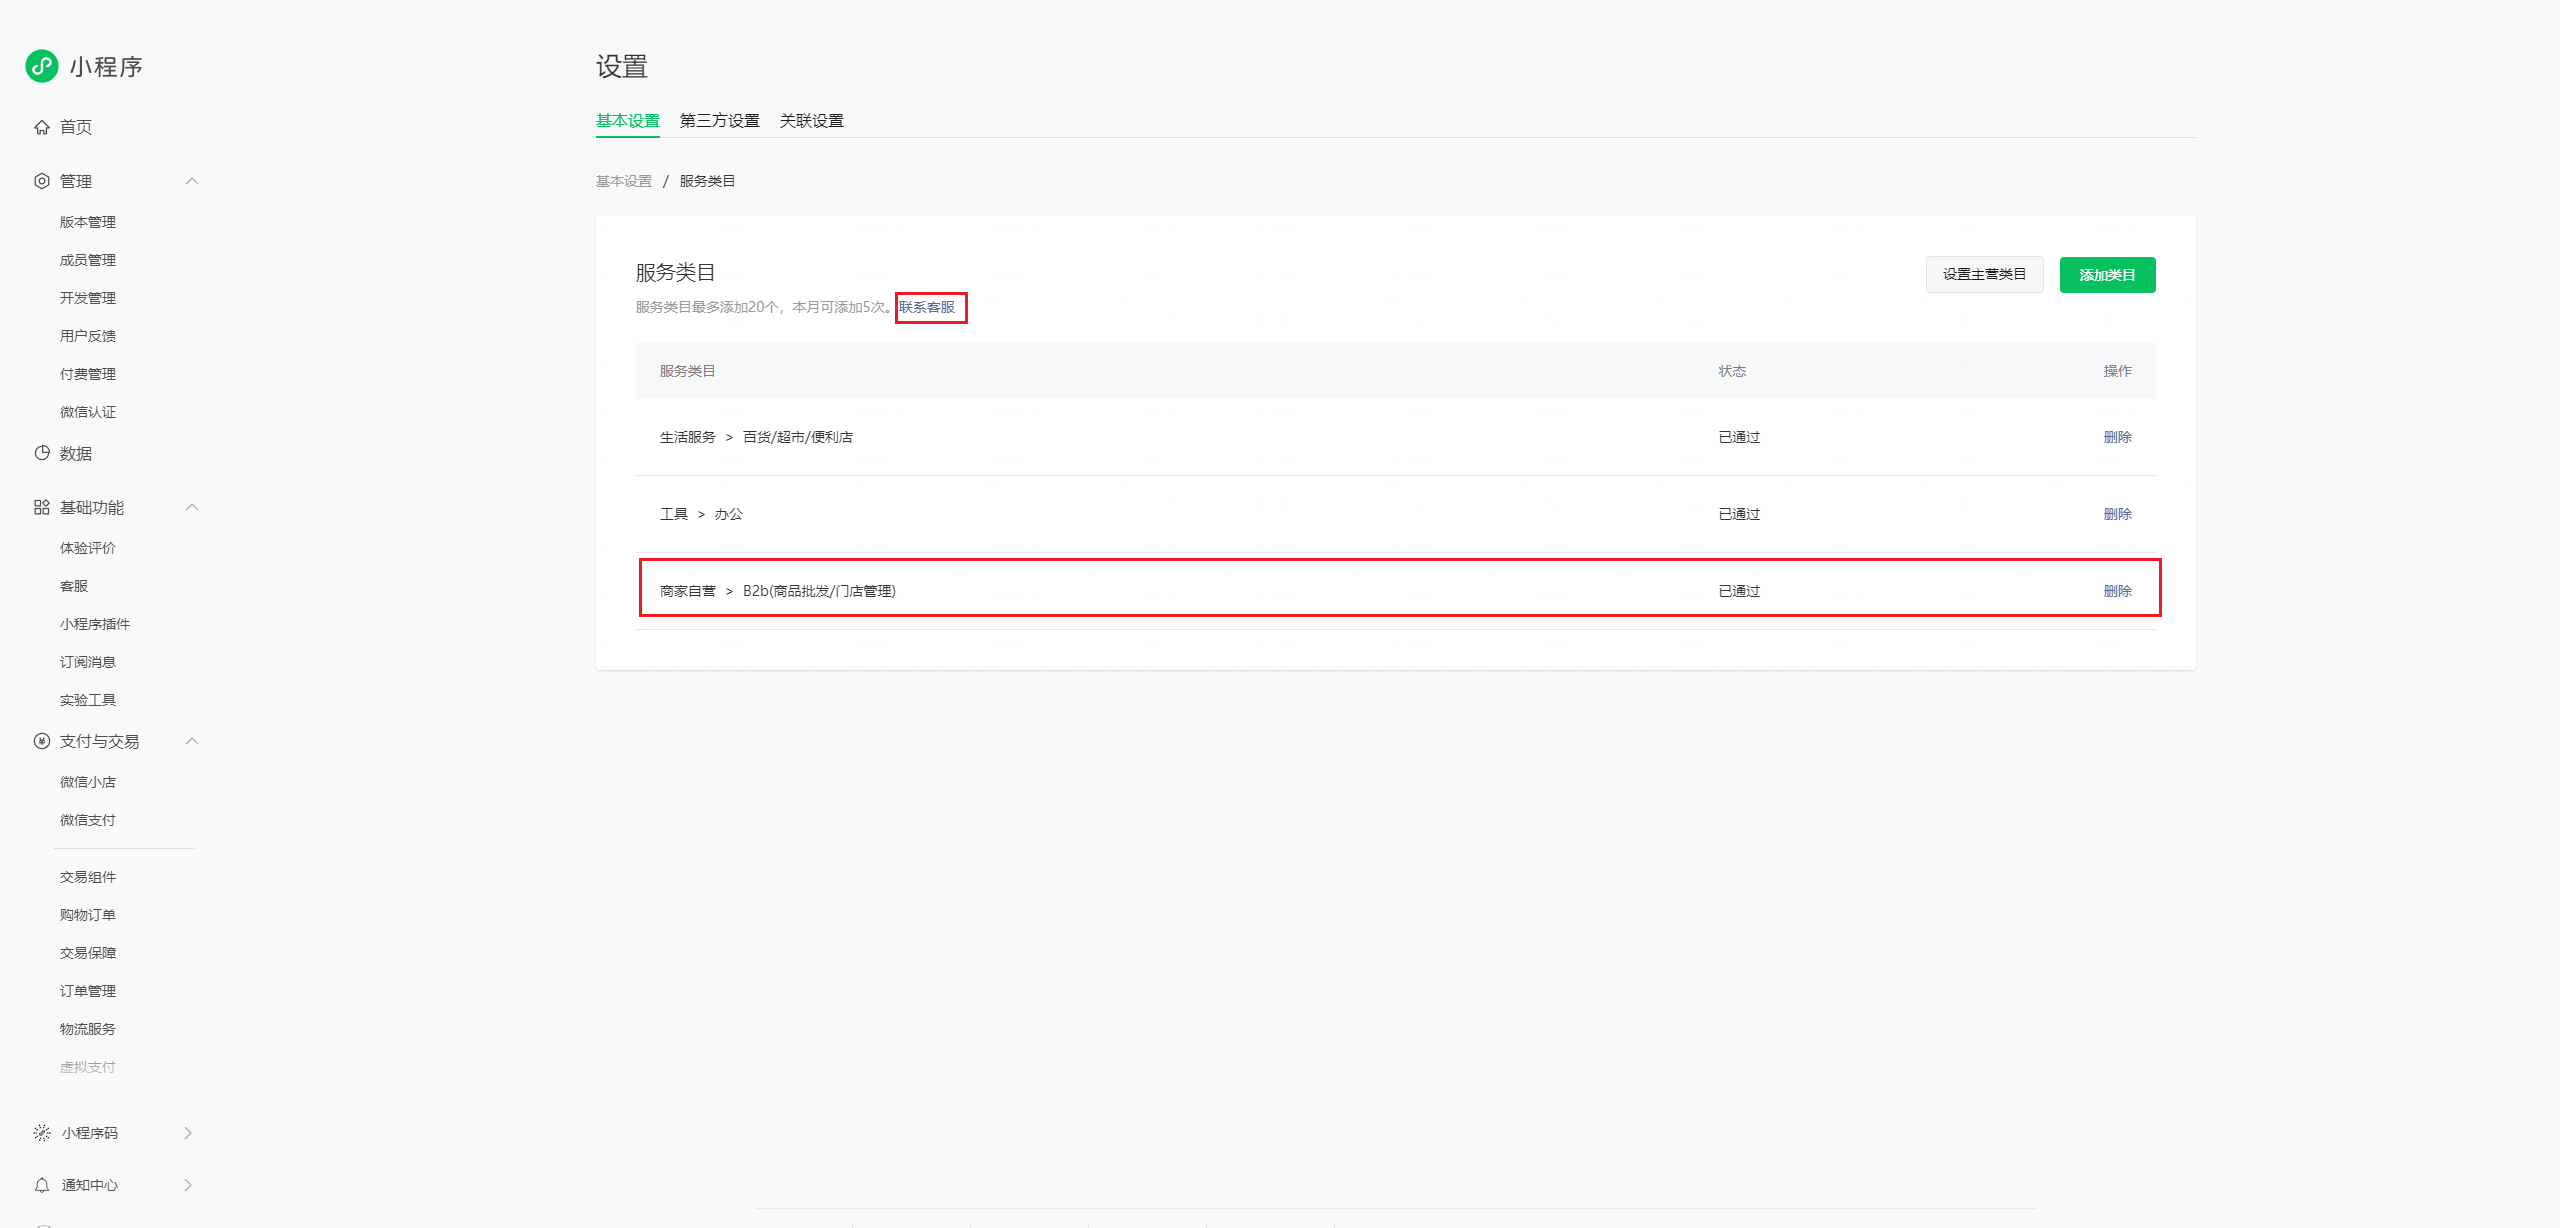Open 实验工具 in the sidebar

click(x=88, y=700)
